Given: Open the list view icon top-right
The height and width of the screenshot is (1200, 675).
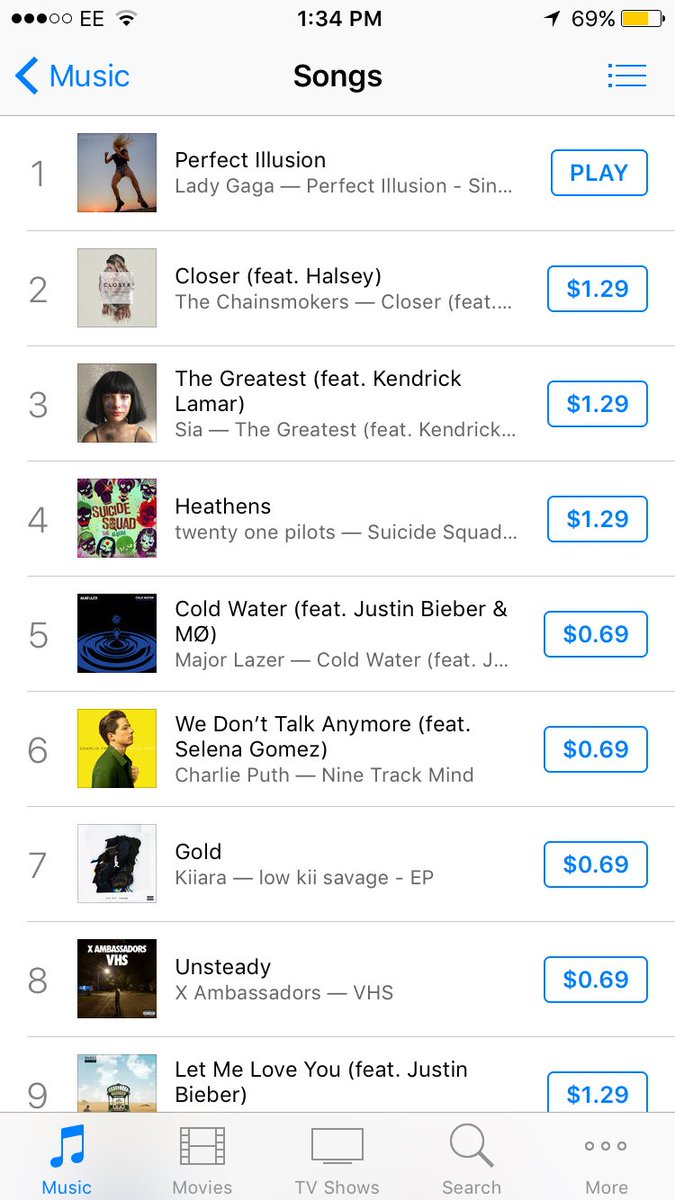Looking at the screenshot, I should tap(627, 76).
